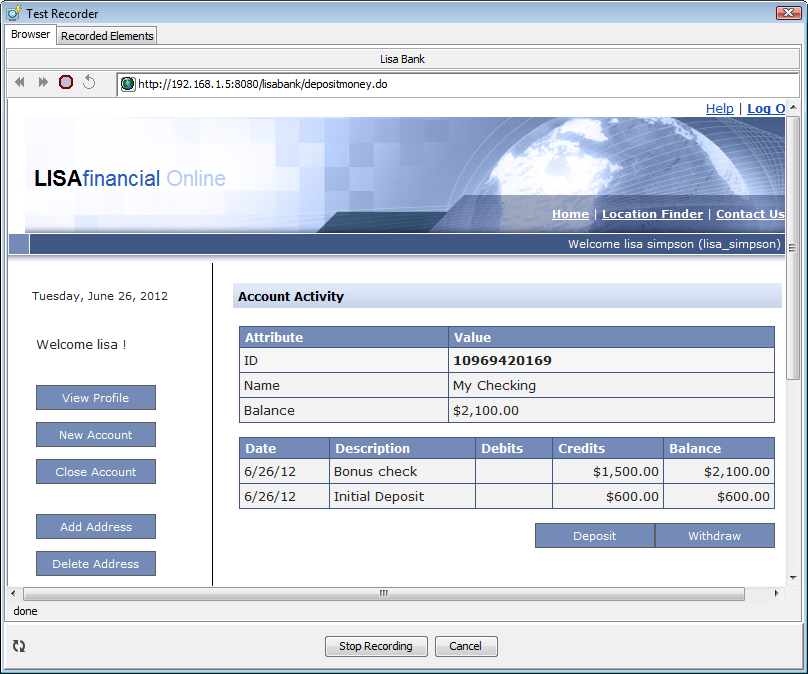Click the globe icon in the address bar

point(127,84)
